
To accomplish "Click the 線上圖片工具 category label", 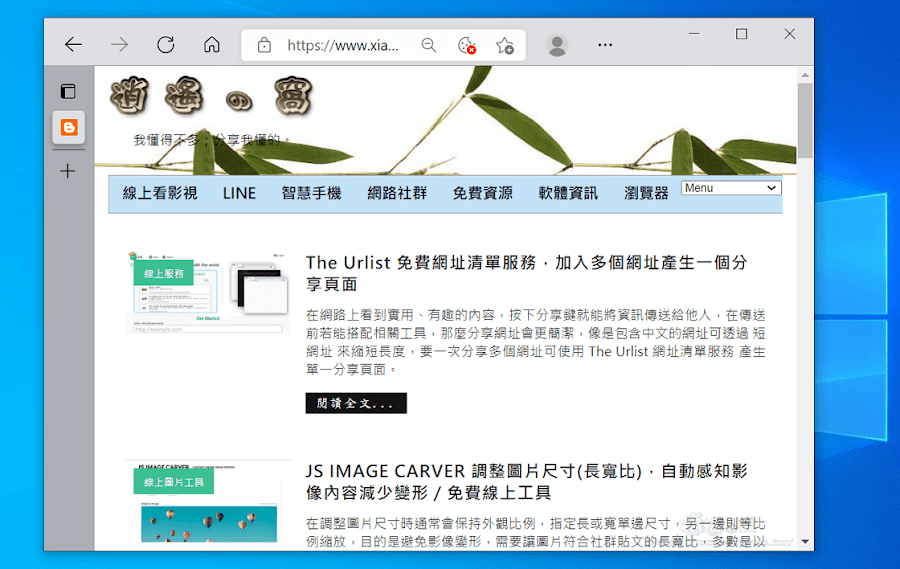I will 173,482.
